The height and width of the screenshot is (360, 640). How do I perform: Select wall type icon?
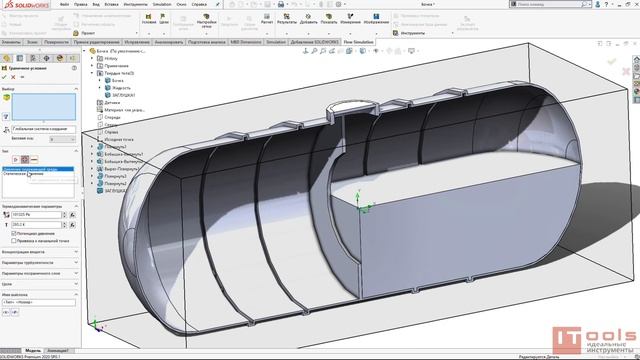point(34,160)
